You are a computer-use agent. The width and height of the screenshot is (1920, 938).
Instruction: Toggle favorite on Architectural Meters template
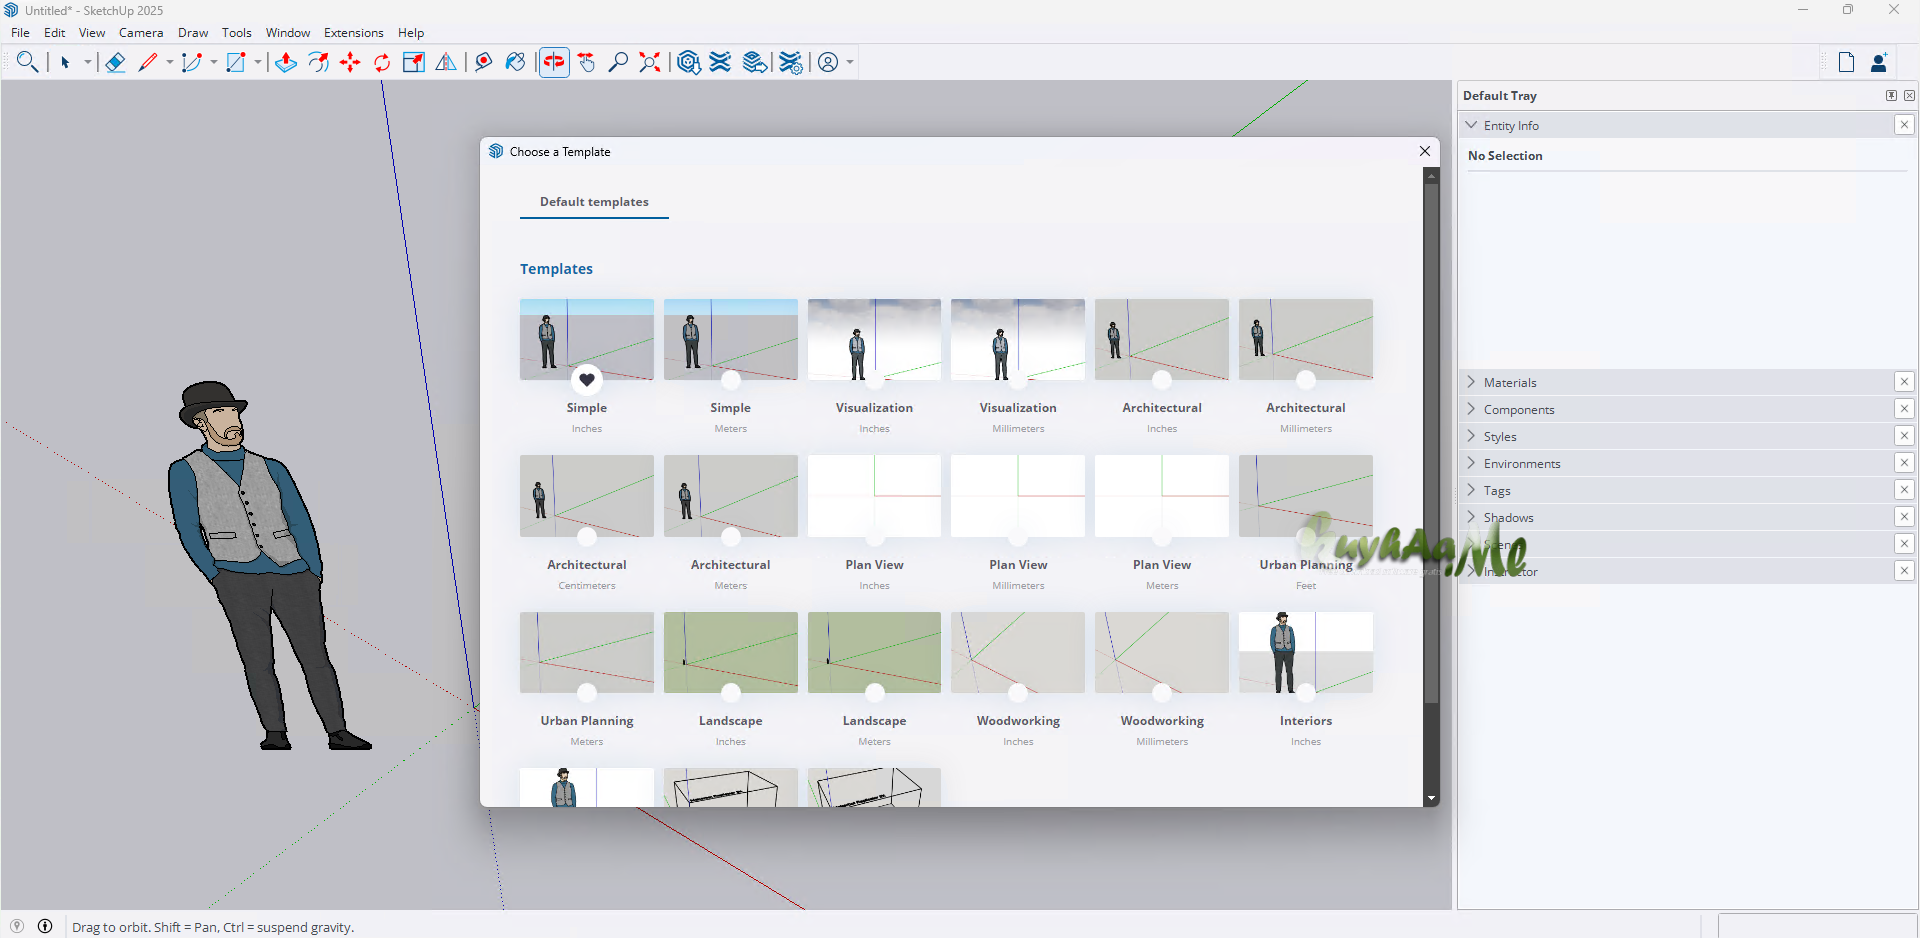coord(731,537)
